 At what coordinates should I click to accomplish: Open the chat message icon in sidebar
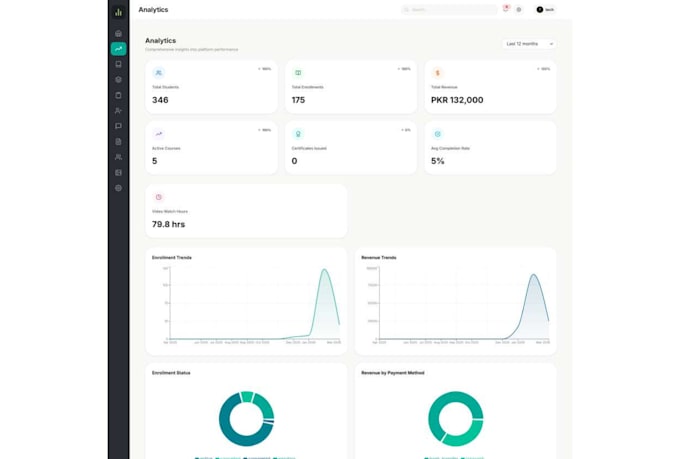tap(118, 126)
